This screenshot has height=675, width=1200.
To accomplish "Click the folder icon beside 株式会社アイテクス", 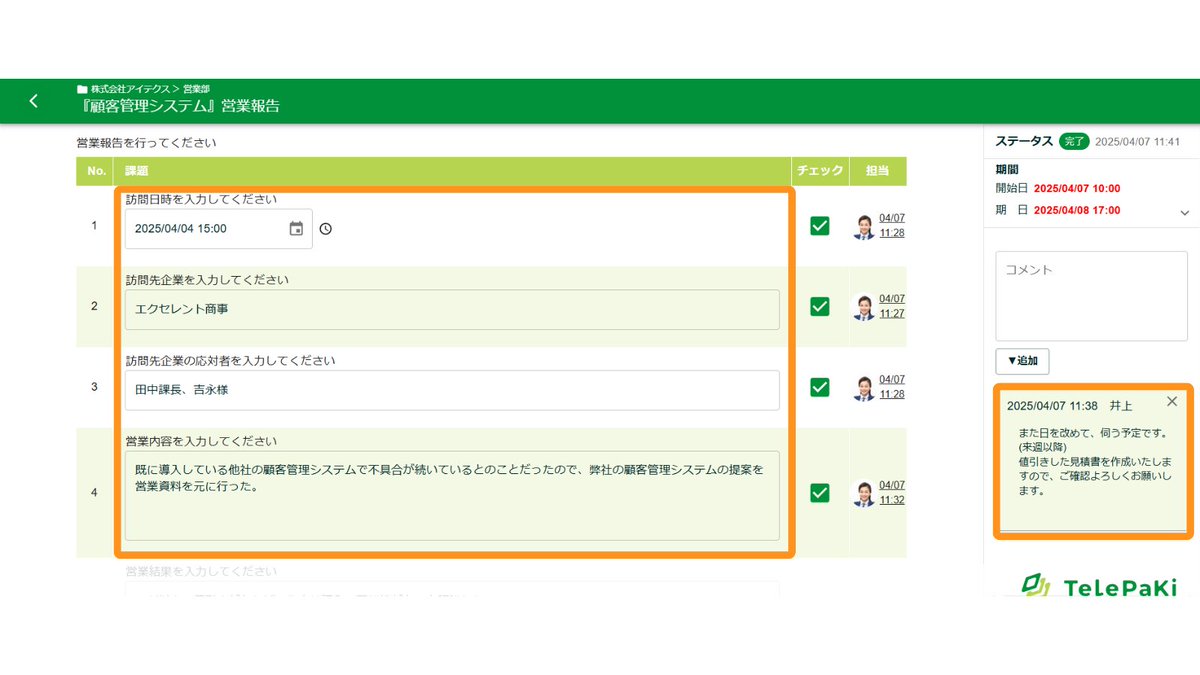I will (x=82, y=89).
